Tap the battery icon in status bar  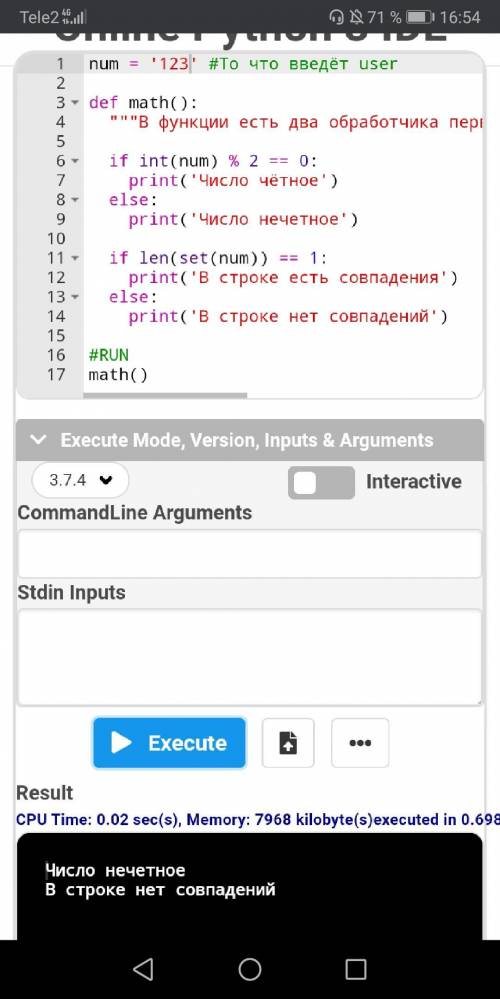click(420, 17)
